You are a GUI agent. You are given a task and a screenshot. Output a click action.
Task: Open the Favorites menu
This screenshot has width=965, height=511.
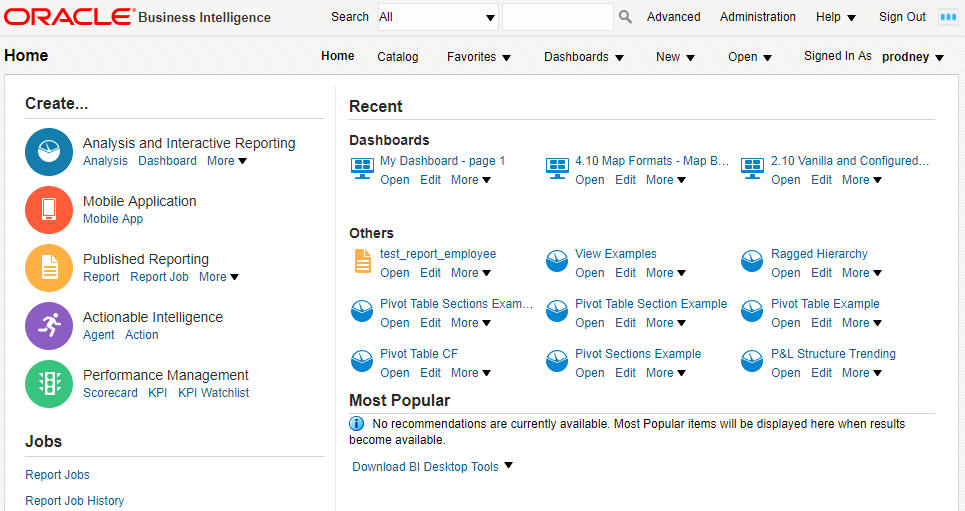pyautogui.click(x=479, y=57)
